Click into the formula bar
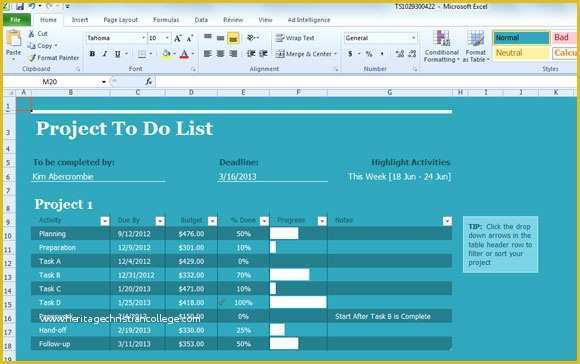Viewport: 580px width, 364px height. tap(366, 82)
